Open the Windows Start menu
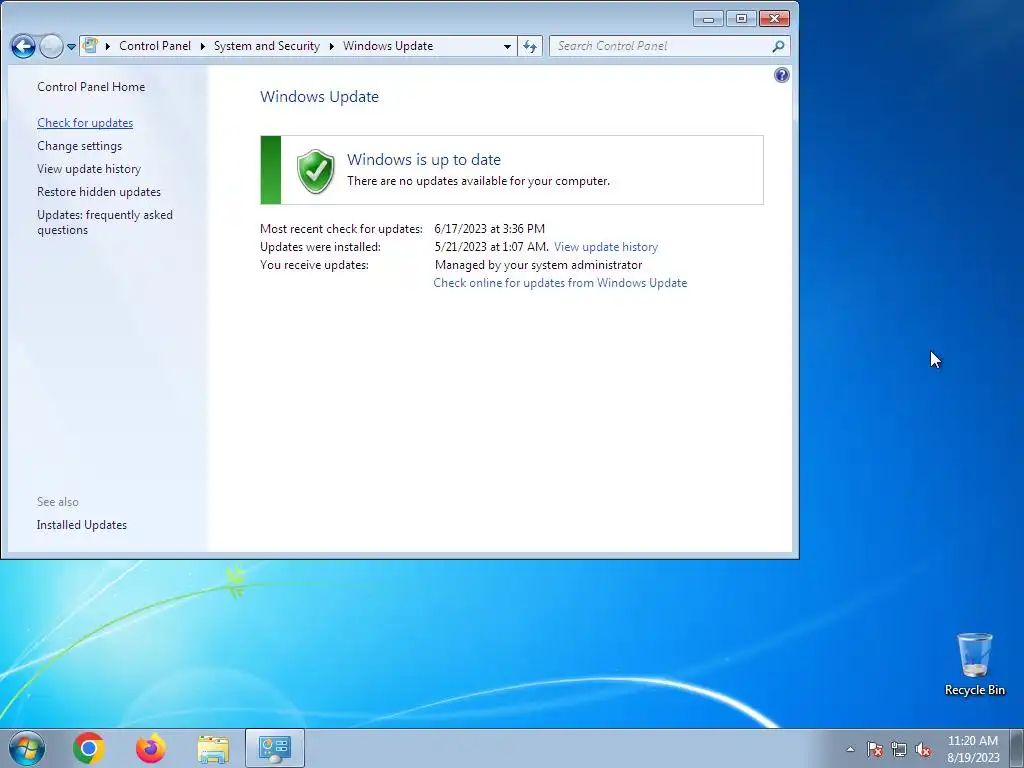 tap(27, 748)
